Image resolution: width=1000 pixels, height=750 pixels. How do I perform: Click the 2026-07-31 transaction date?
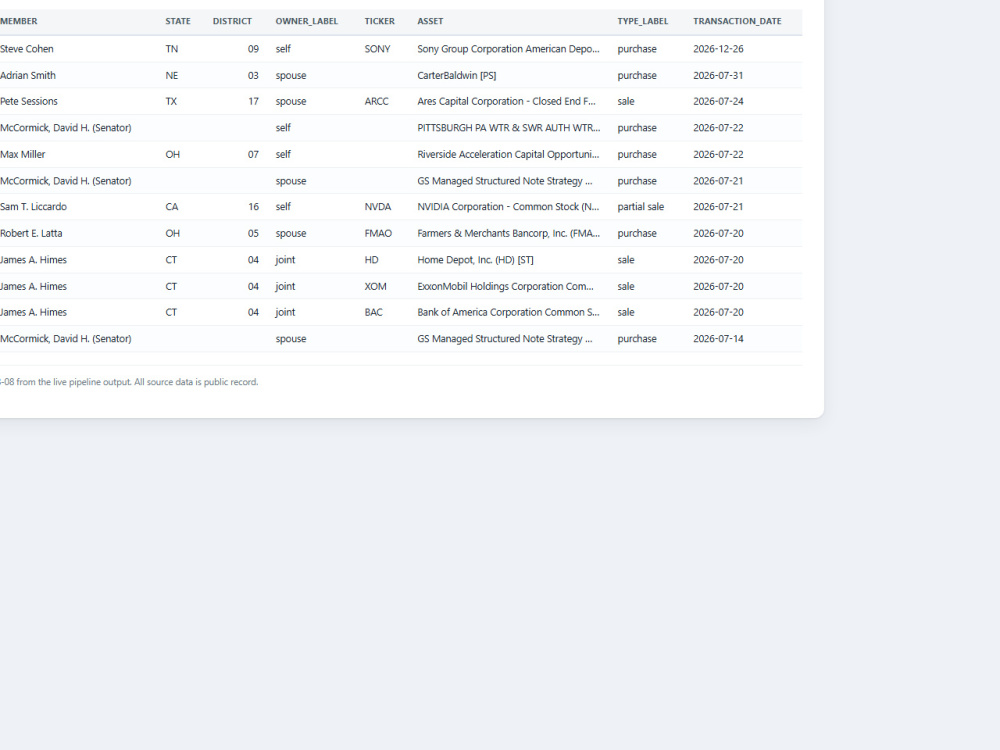[718, 75]
